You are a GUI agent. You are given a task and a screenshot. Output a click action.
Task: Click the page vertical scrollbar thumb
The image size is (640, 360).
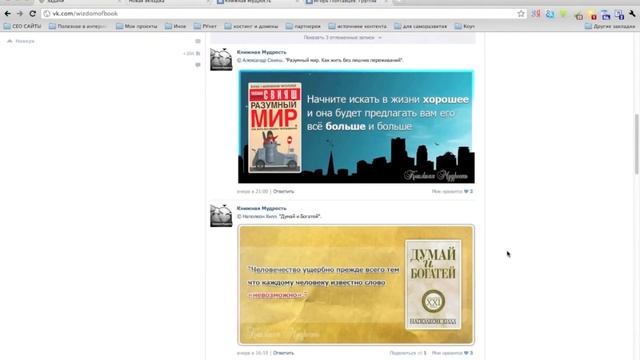click(636, 144)
